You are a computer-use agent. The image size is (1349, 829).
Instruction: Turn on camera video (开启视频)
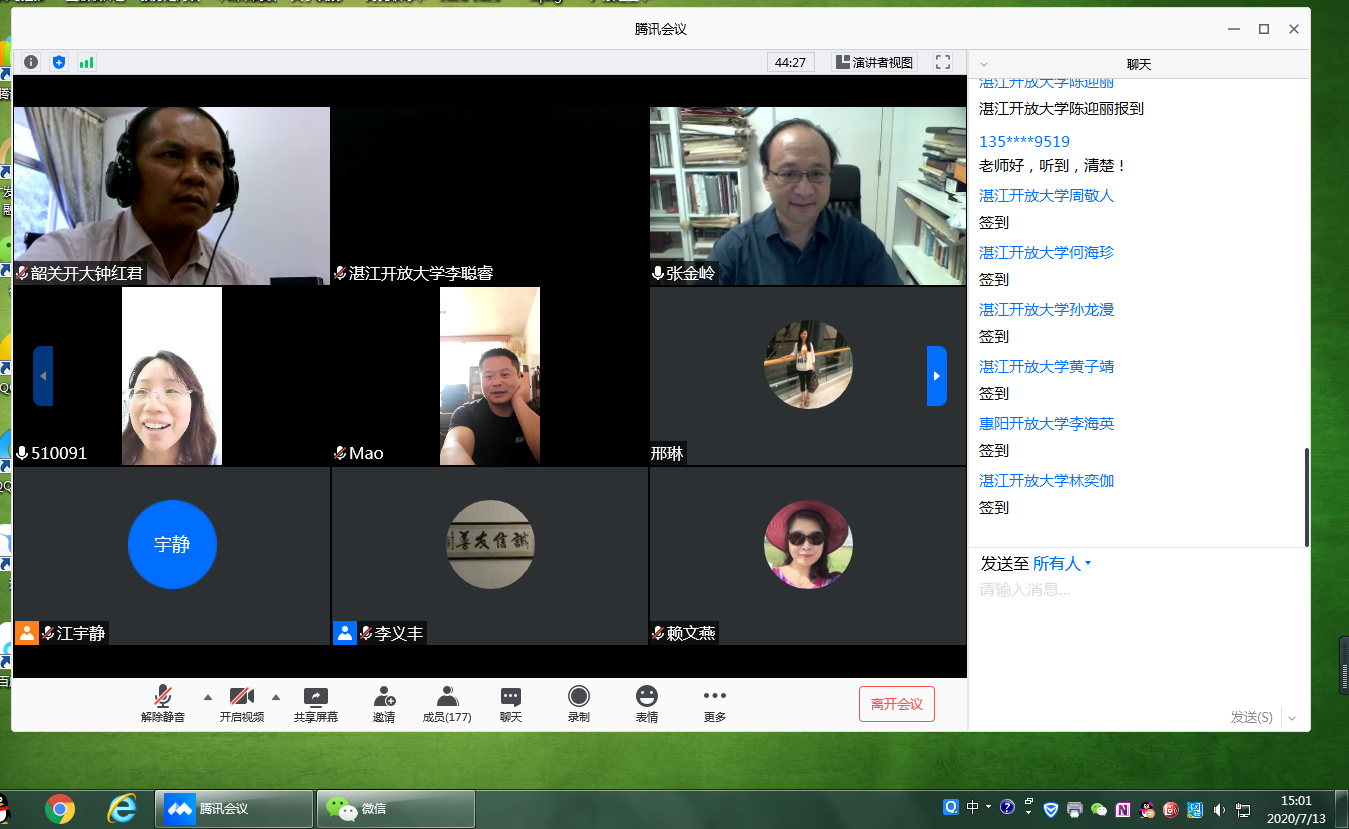pyautogui.click(x=241, y=704)
